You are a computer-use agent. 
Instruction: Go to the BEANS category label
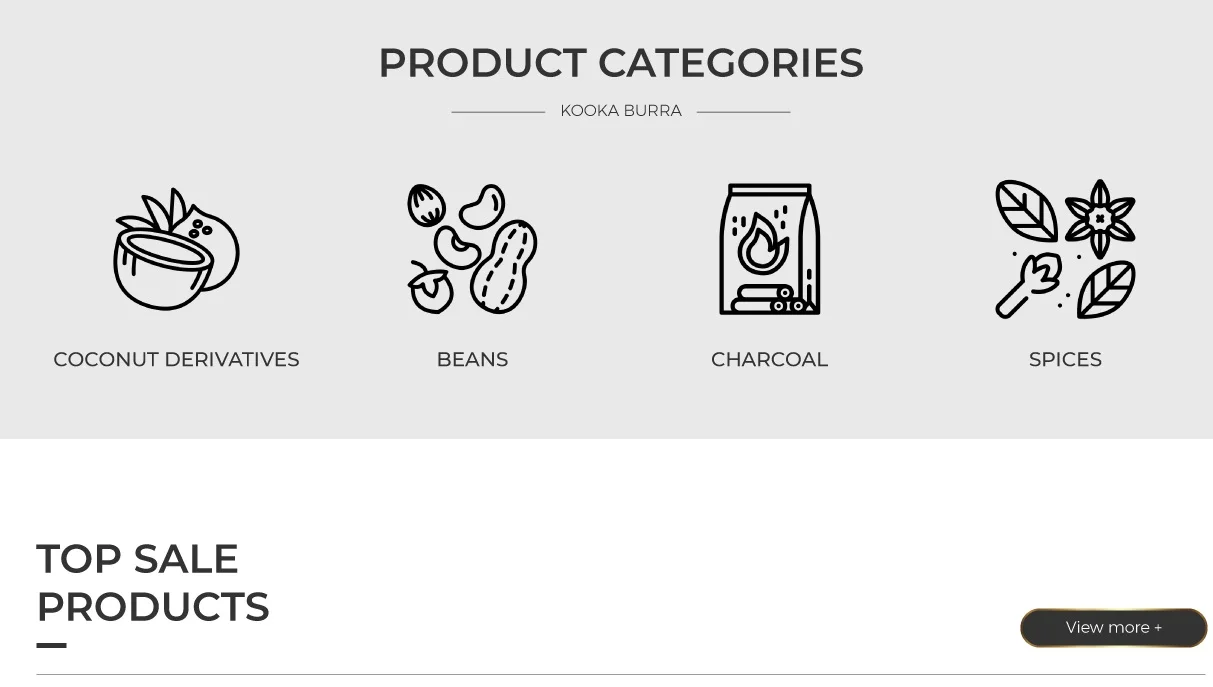pyautogui.click(x=472, y=359)
